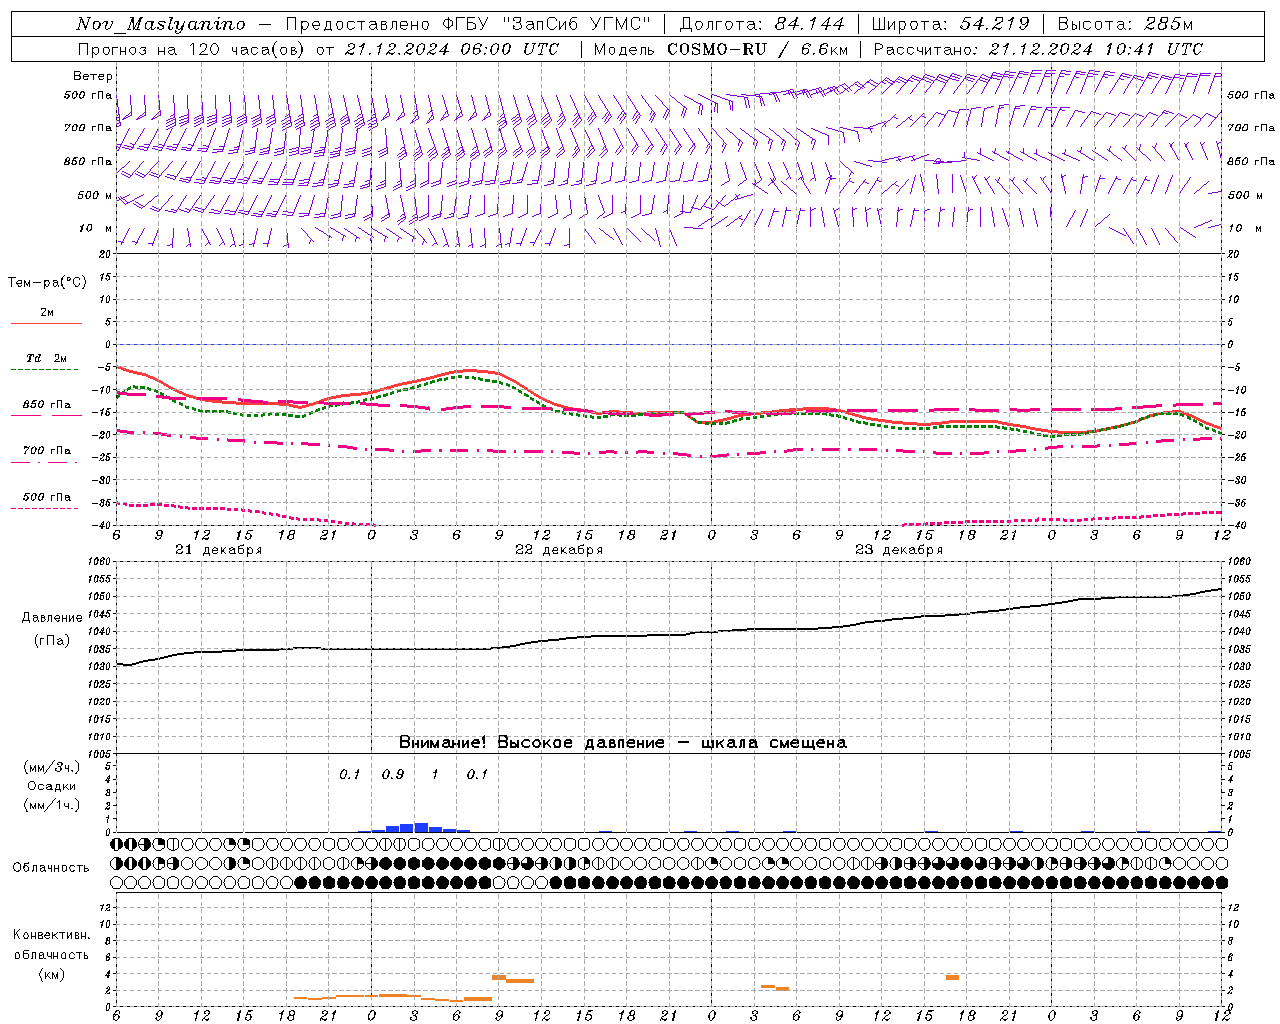Click the (мм/1ч.) precipitation unit label
This screenshot has width=1280, height=1024.
(x=52, y=805)
